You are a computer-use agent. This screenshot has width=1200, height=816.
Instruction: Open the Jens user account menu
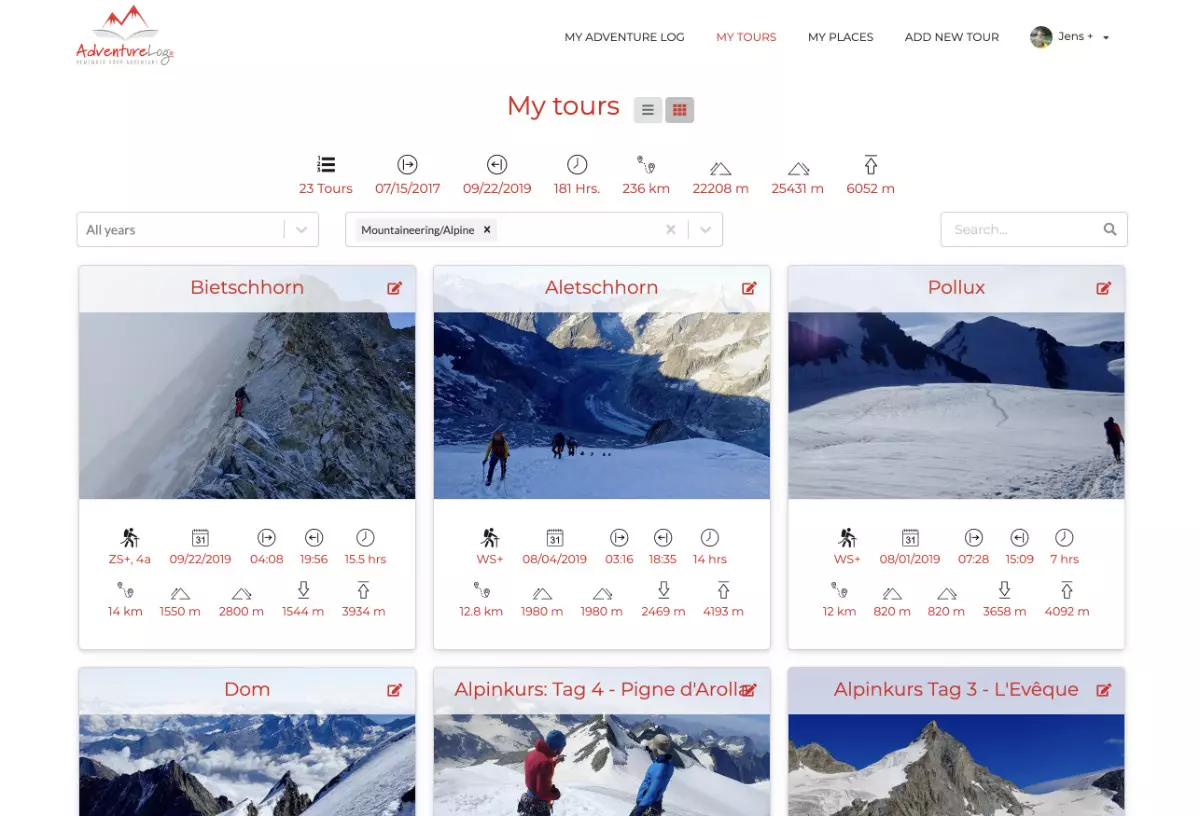coord(1070,37)
